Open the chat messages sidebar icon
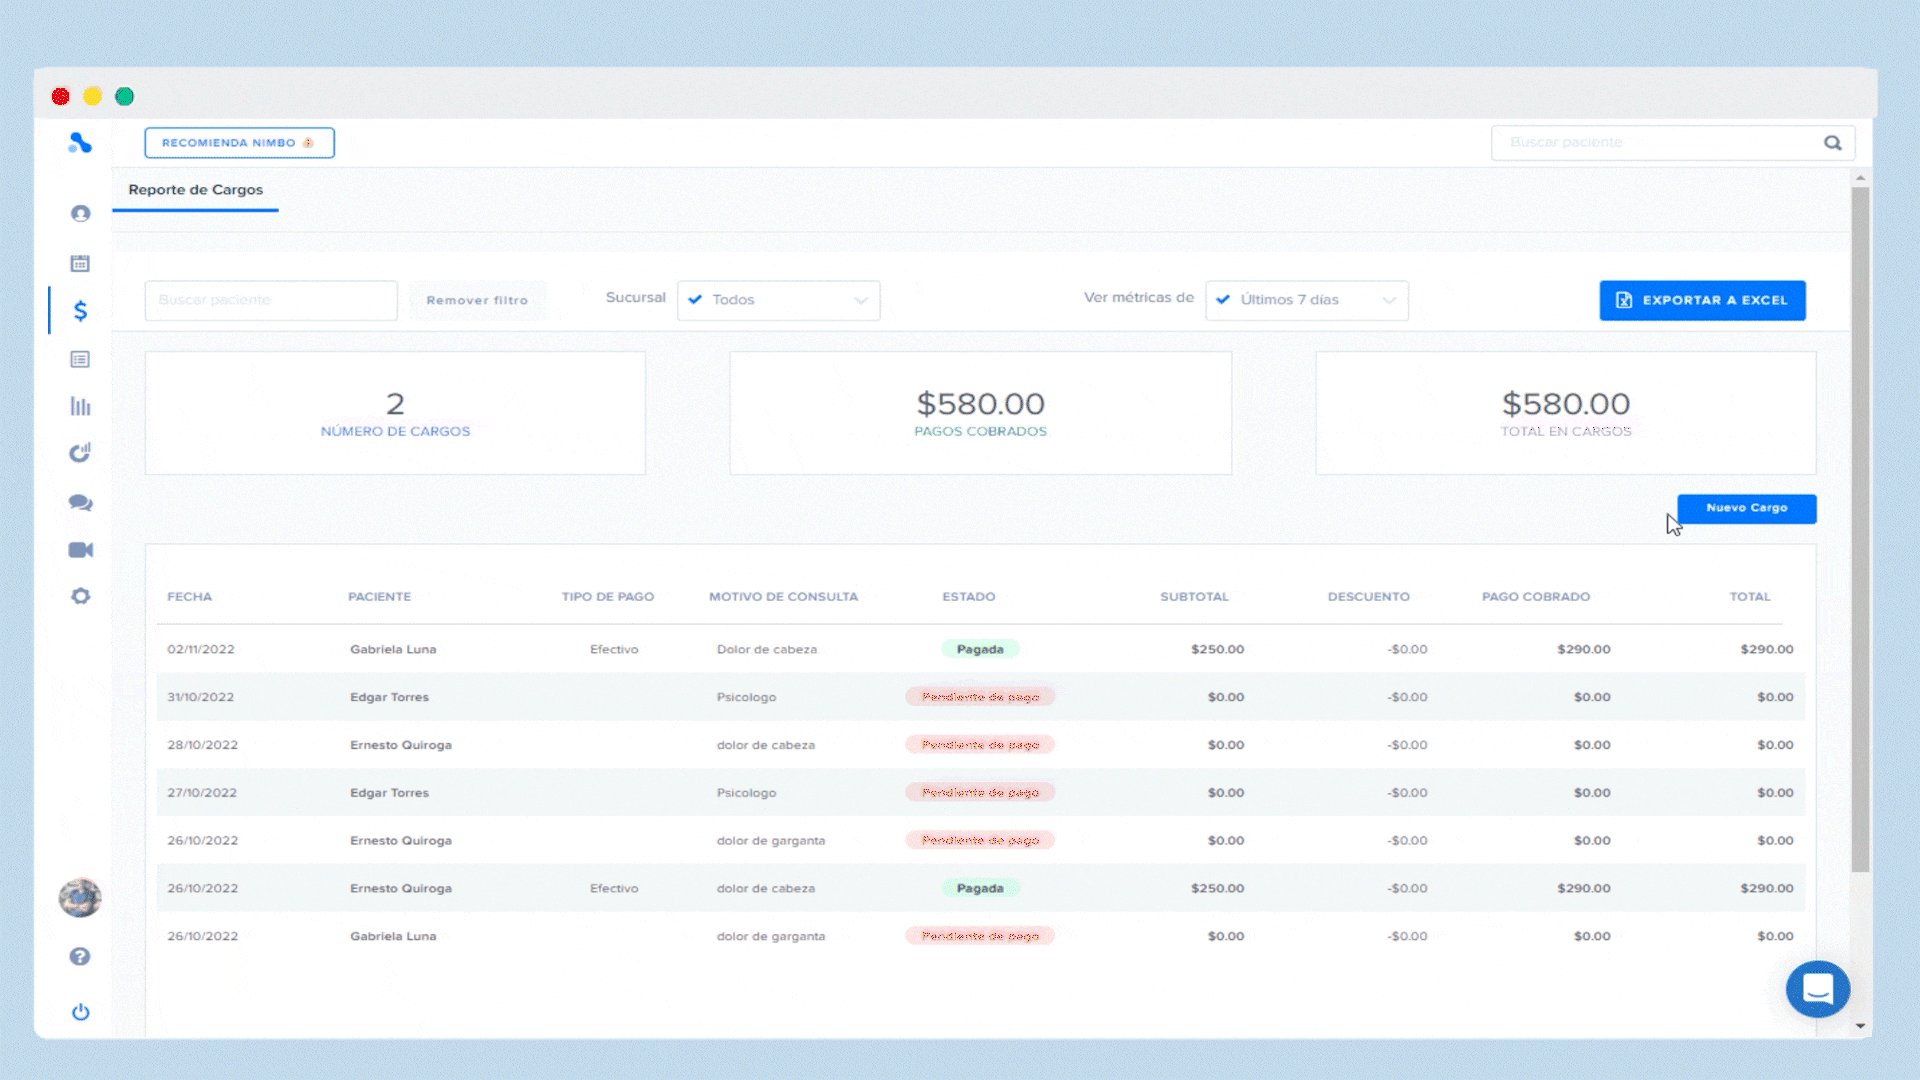Image resolution: width=1920 pixels, height=1080 pixels. [80, 503]
